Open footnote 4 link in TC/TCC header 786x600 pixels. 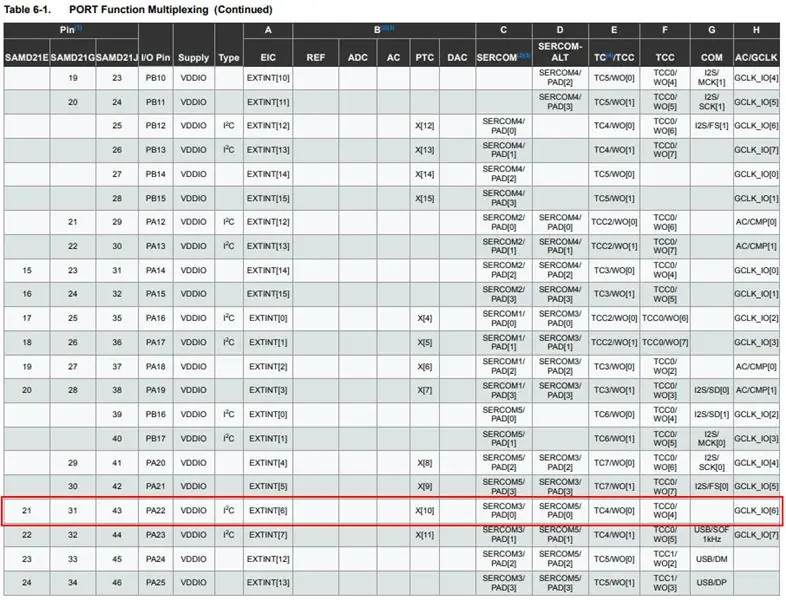point(610,56)
